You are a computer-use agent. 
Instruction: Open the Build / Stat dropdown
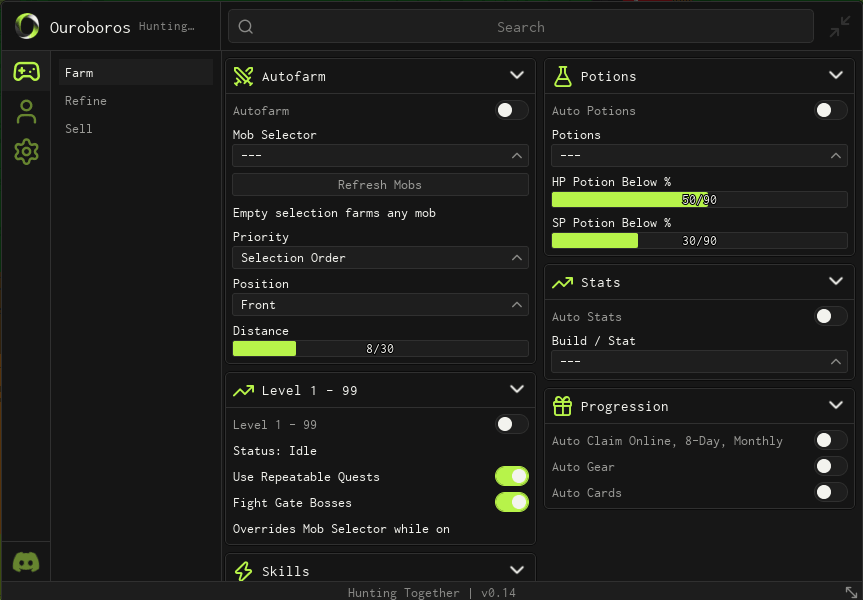point(700,362)
